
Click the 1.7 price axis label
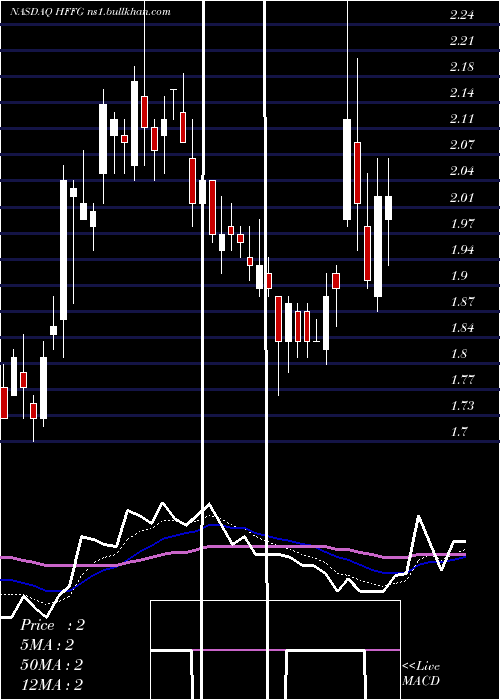pyautogui.click(x=458, y=432)
